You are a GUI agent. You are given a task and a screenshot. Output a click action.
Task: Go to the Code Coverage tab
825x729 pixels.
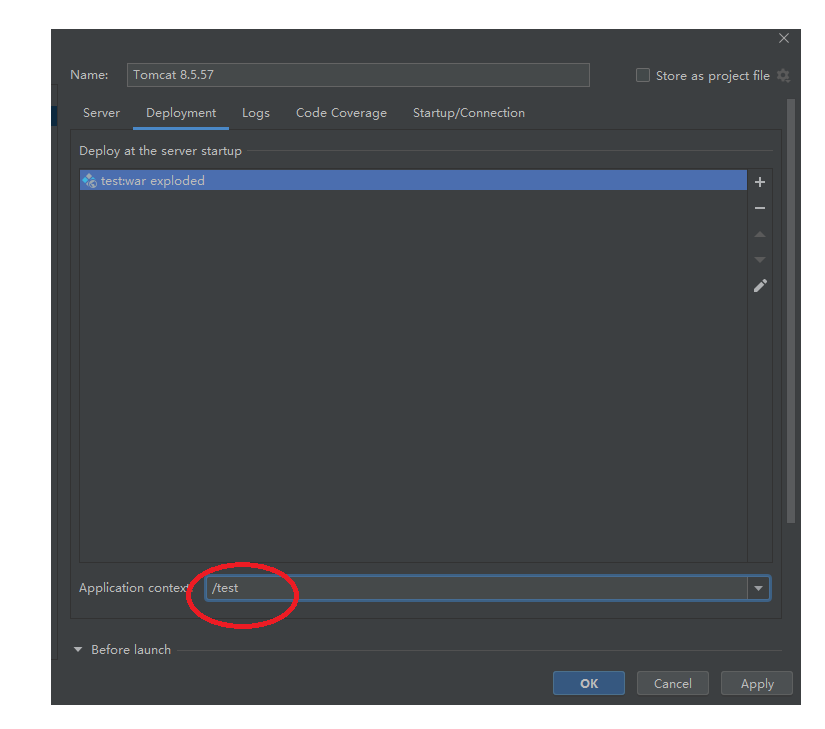[x=341, y=113]
